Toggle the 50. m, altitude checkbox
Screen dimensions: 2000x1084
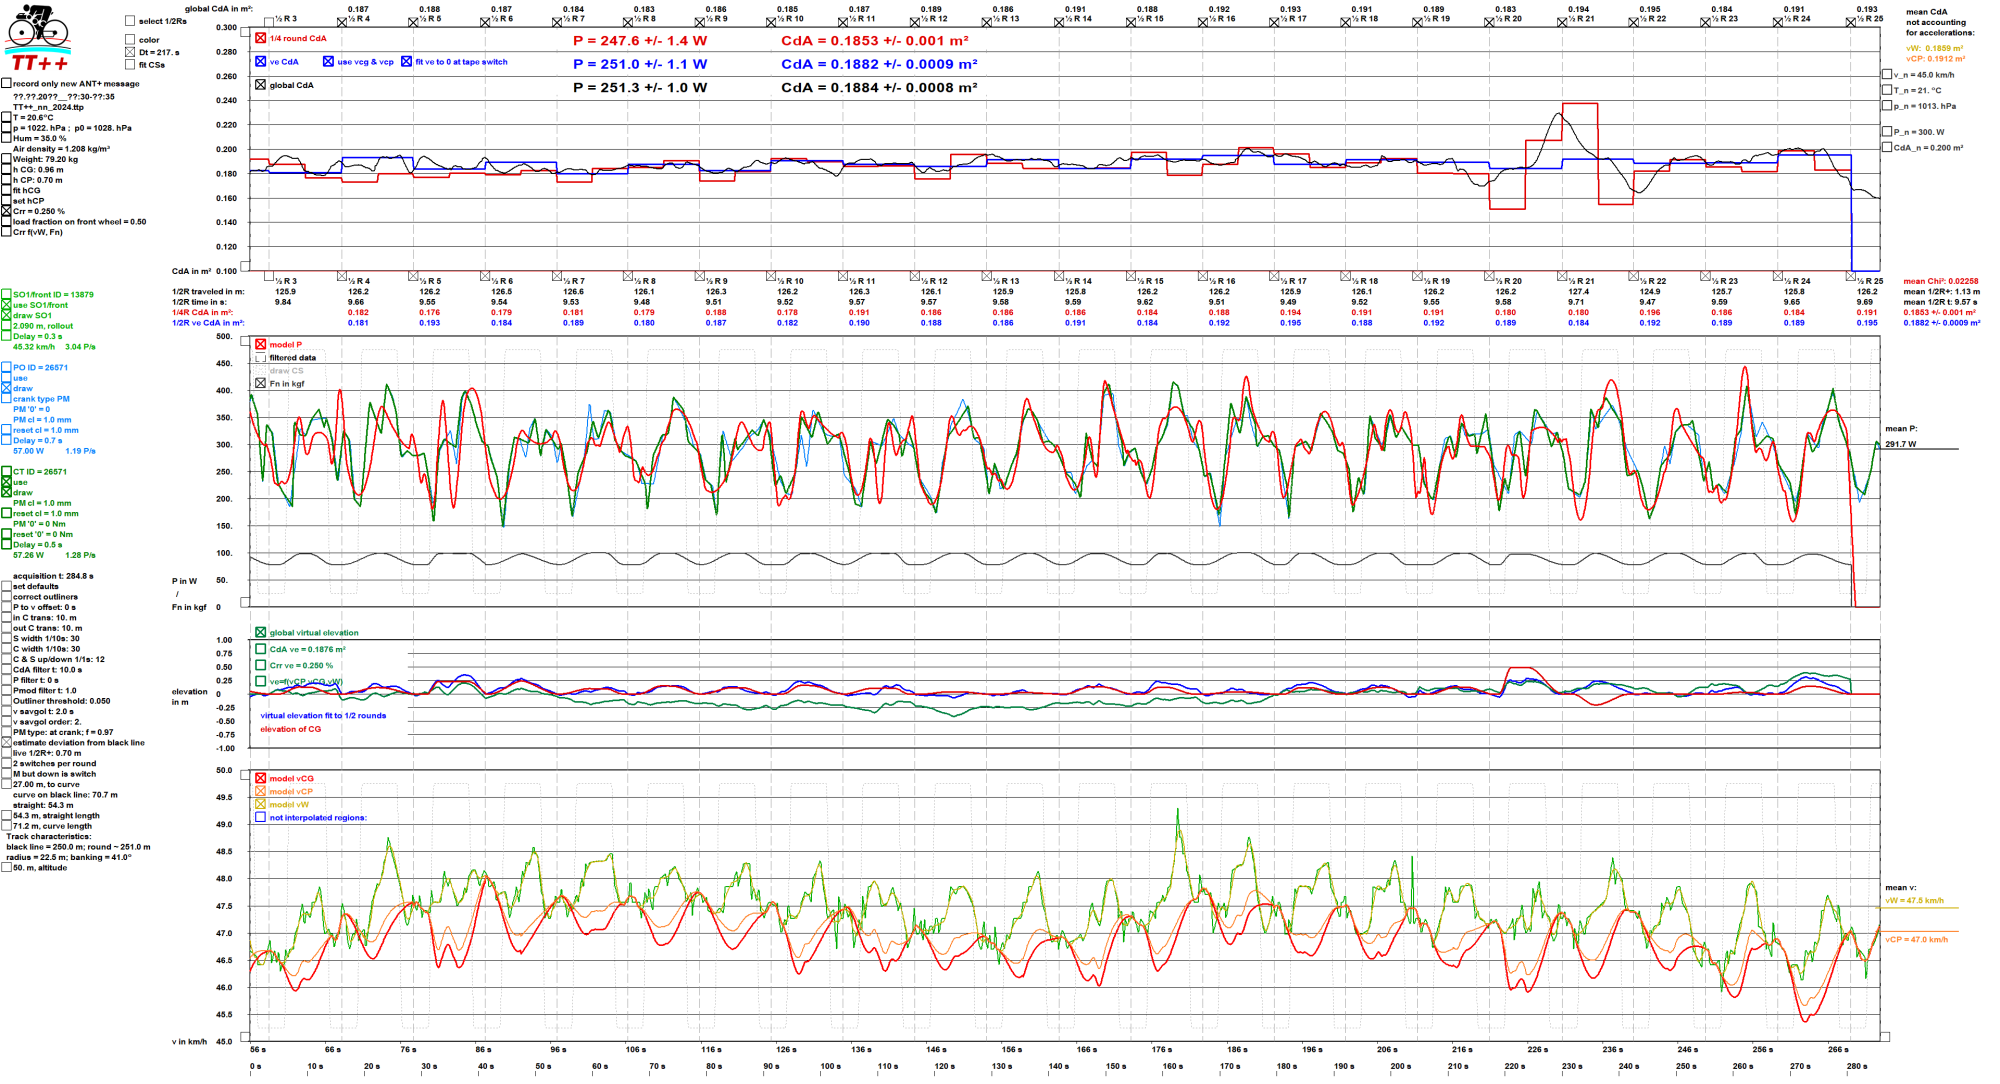click(x=6, y=868)
